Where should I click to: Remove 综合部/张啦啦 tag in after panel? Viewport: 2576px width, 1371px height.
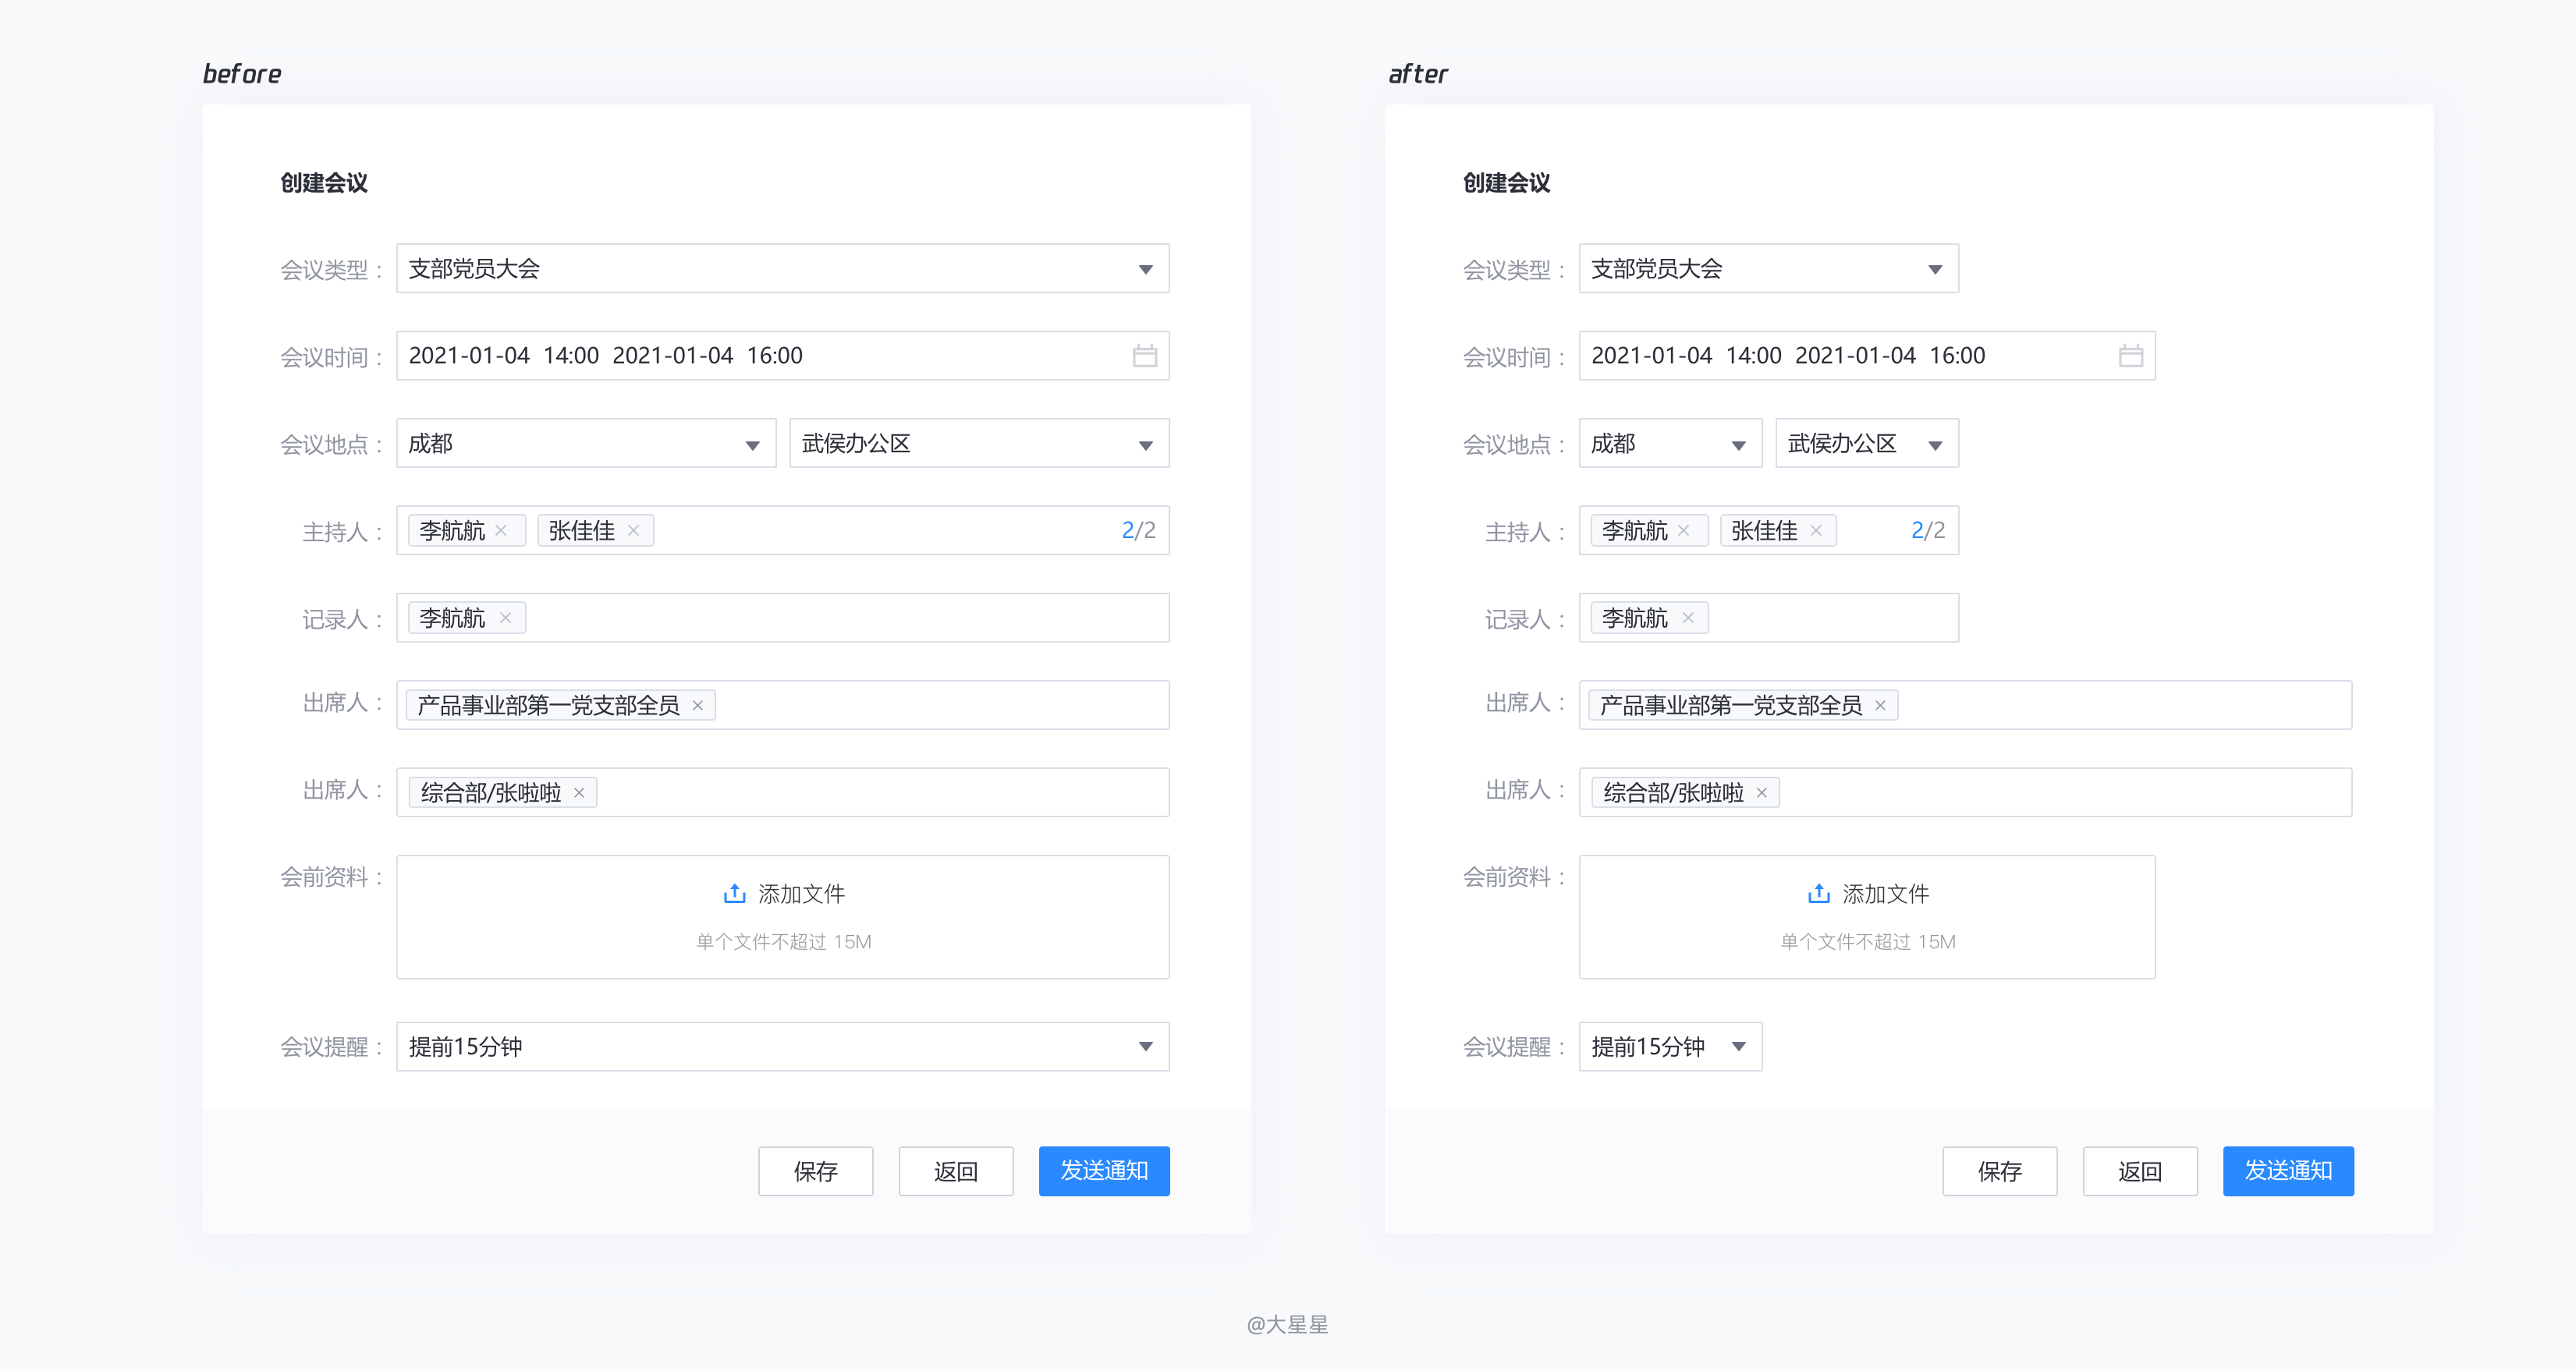[1762, 793]
